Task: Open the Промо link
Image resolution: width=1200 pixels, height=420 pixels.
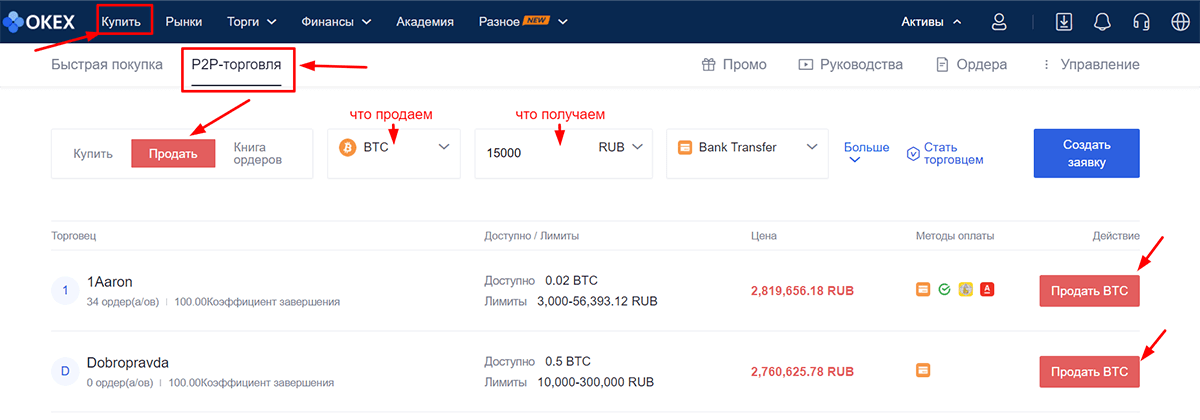Action: 744,64
